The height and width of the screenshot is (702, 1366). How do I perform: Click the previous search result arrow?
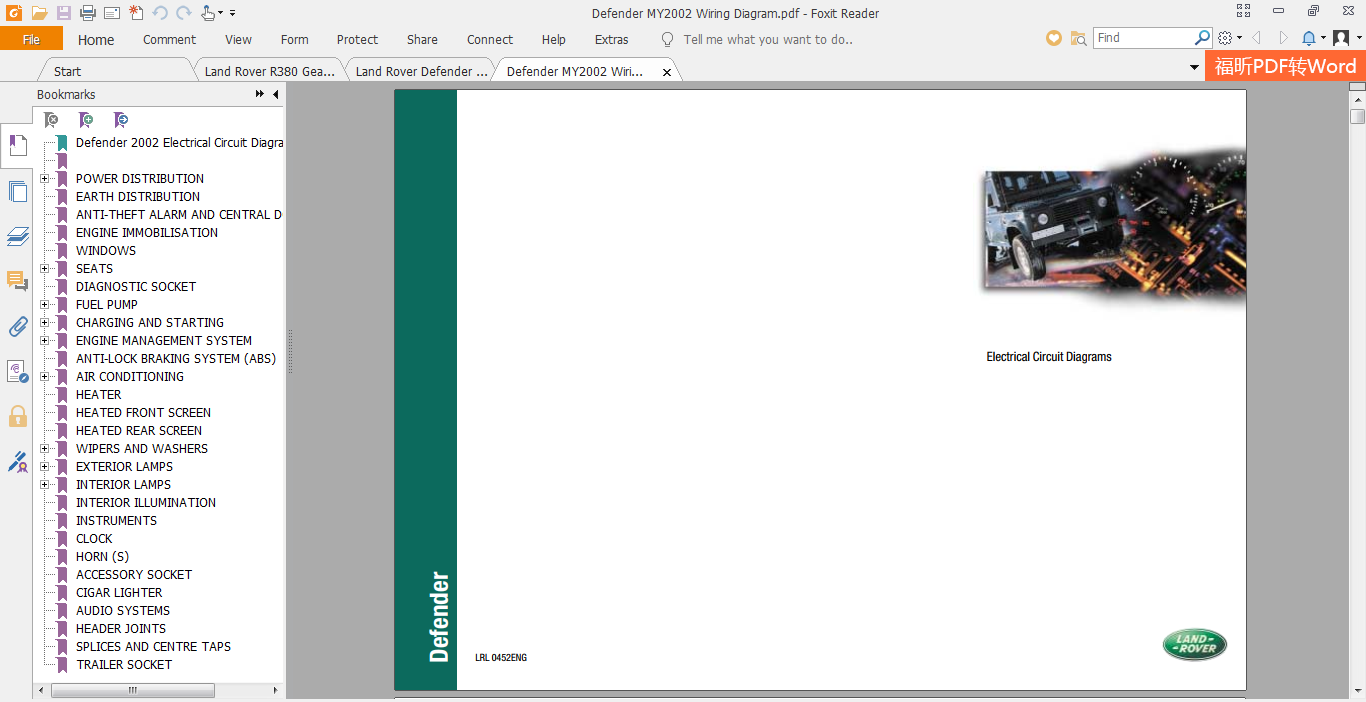click(x=1257, y=38)
